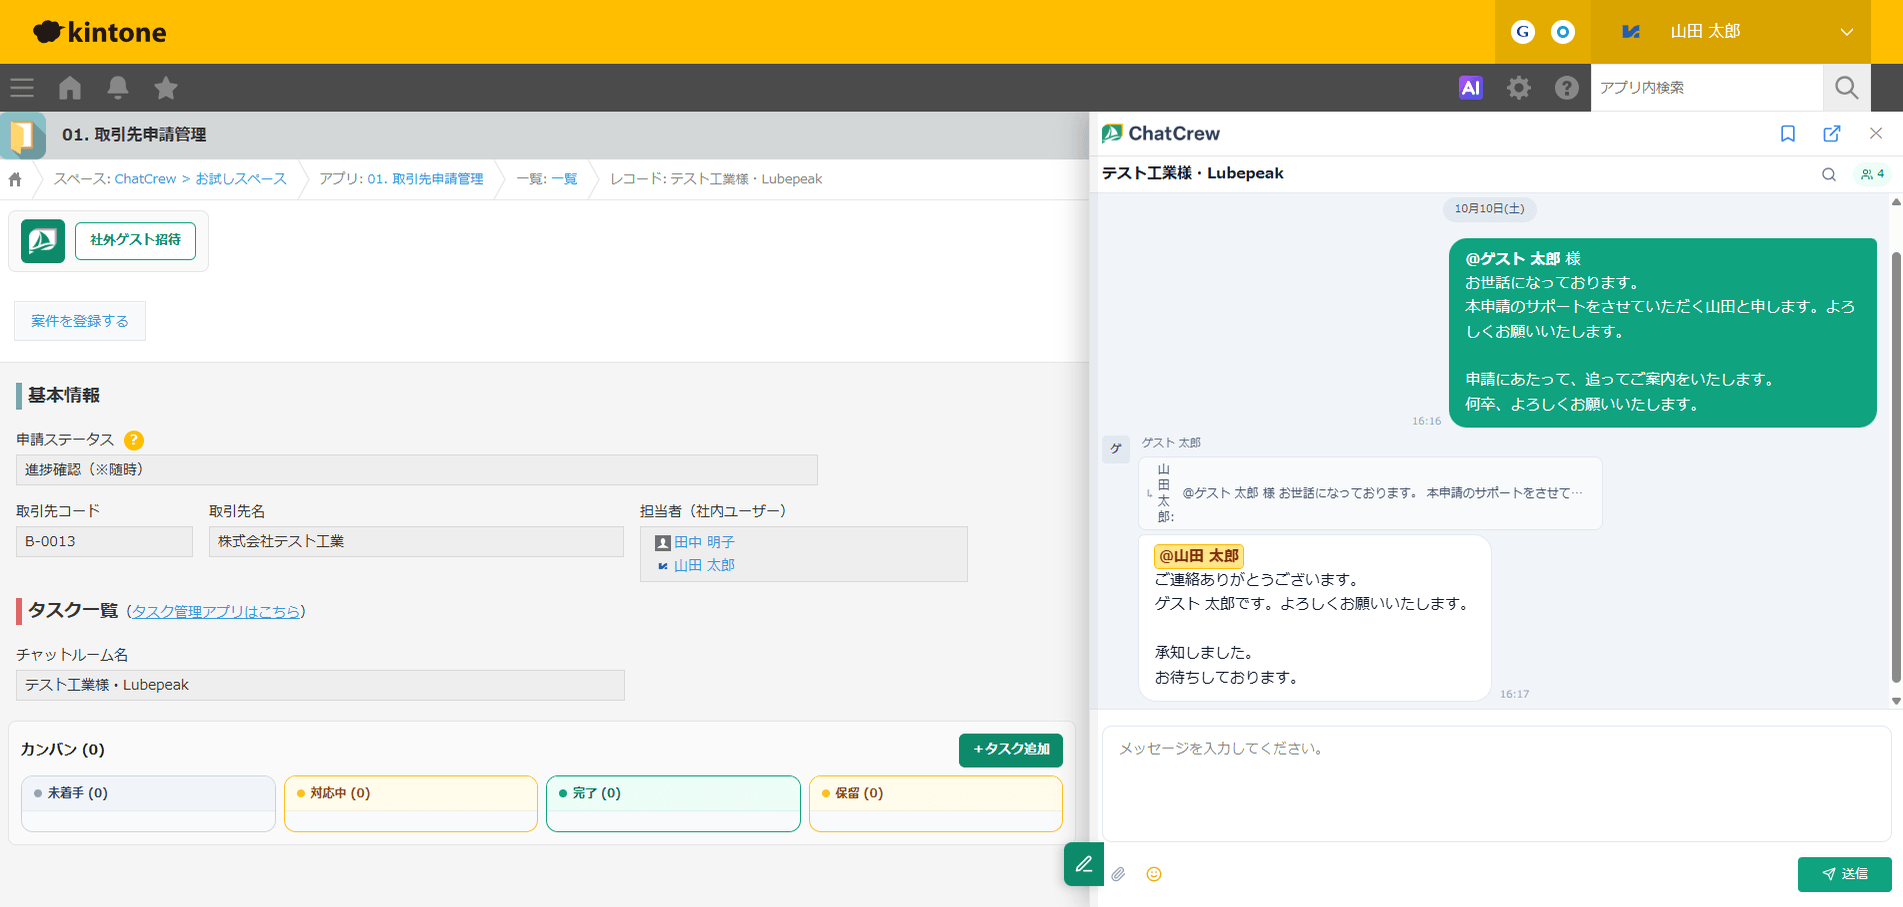
Task: Open the タスク管理アプリはこちら link
Action: pyautogui.click(x=216, y=612)
